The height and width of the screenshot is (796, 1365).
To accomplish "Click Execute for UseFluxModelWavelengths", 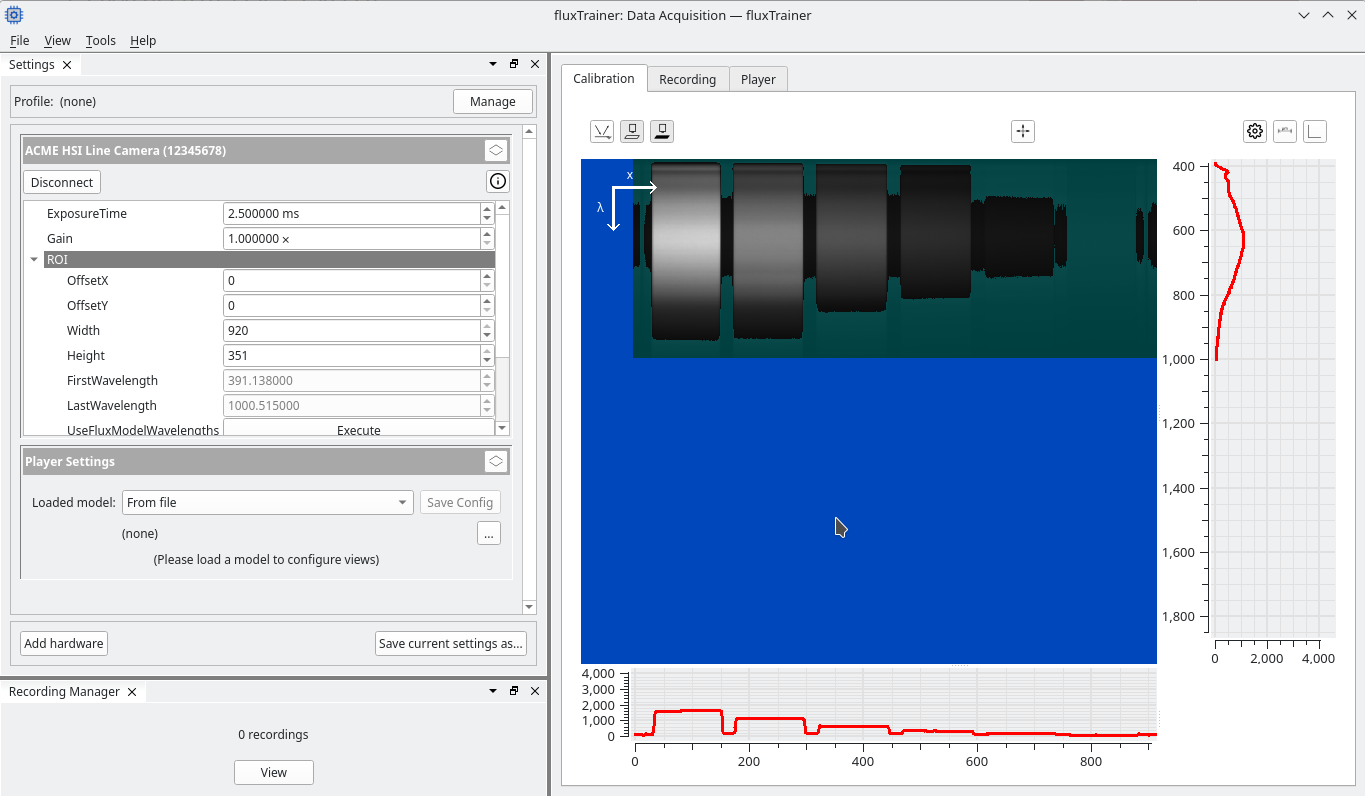I will 359,430.
